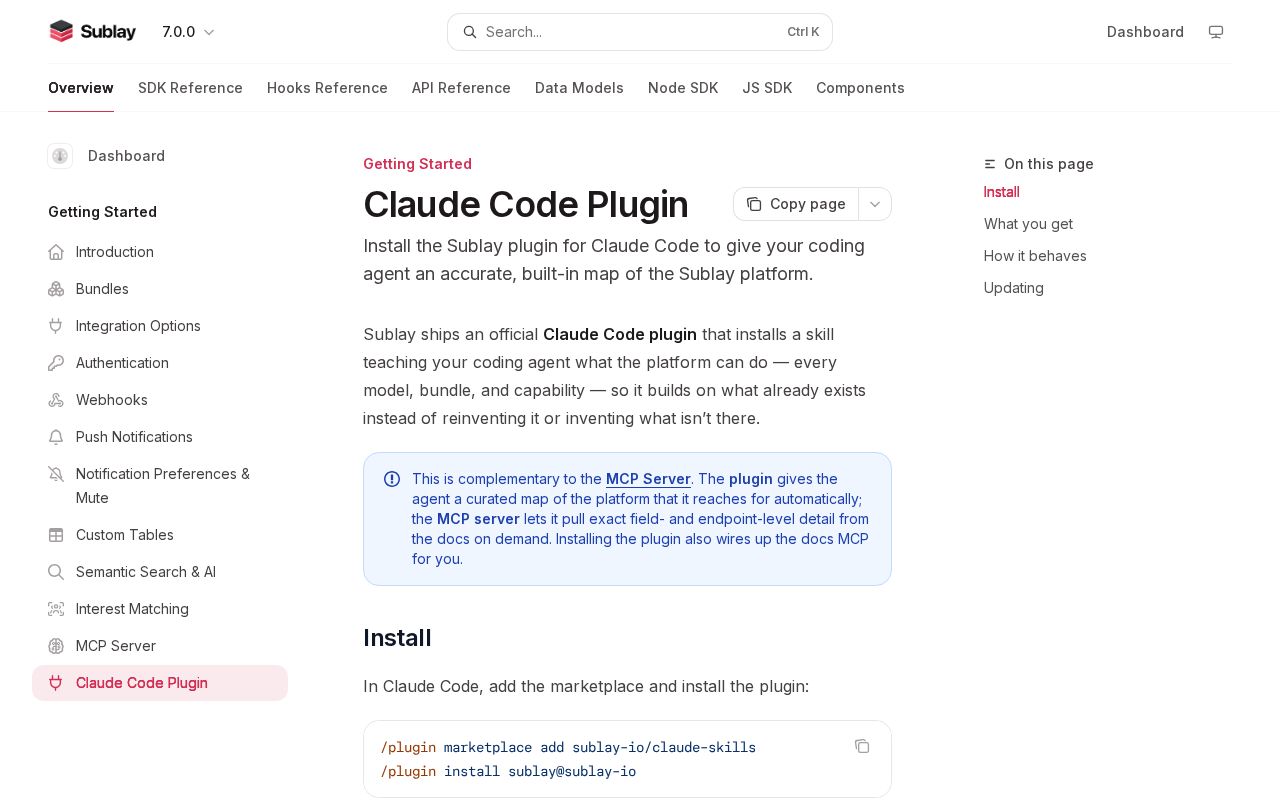
Task: Click the MCP Server icon in sidebar
Action: 56,646
